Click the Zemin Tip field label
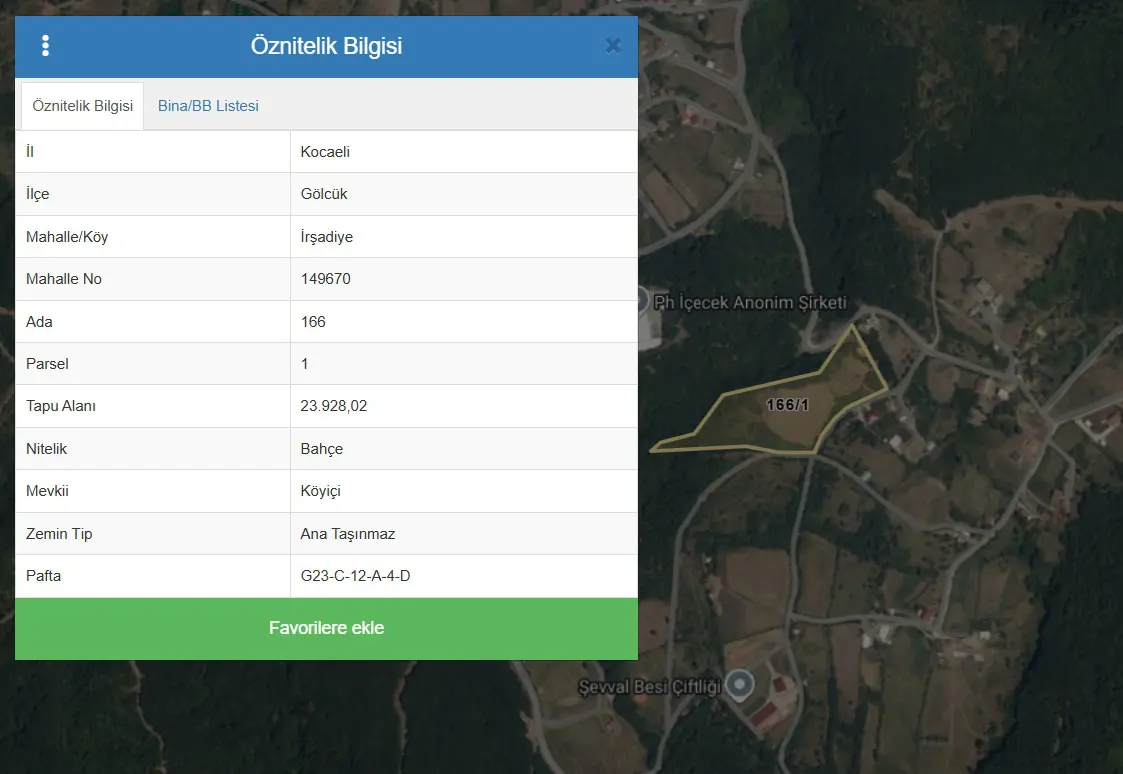 click(59, 534)
